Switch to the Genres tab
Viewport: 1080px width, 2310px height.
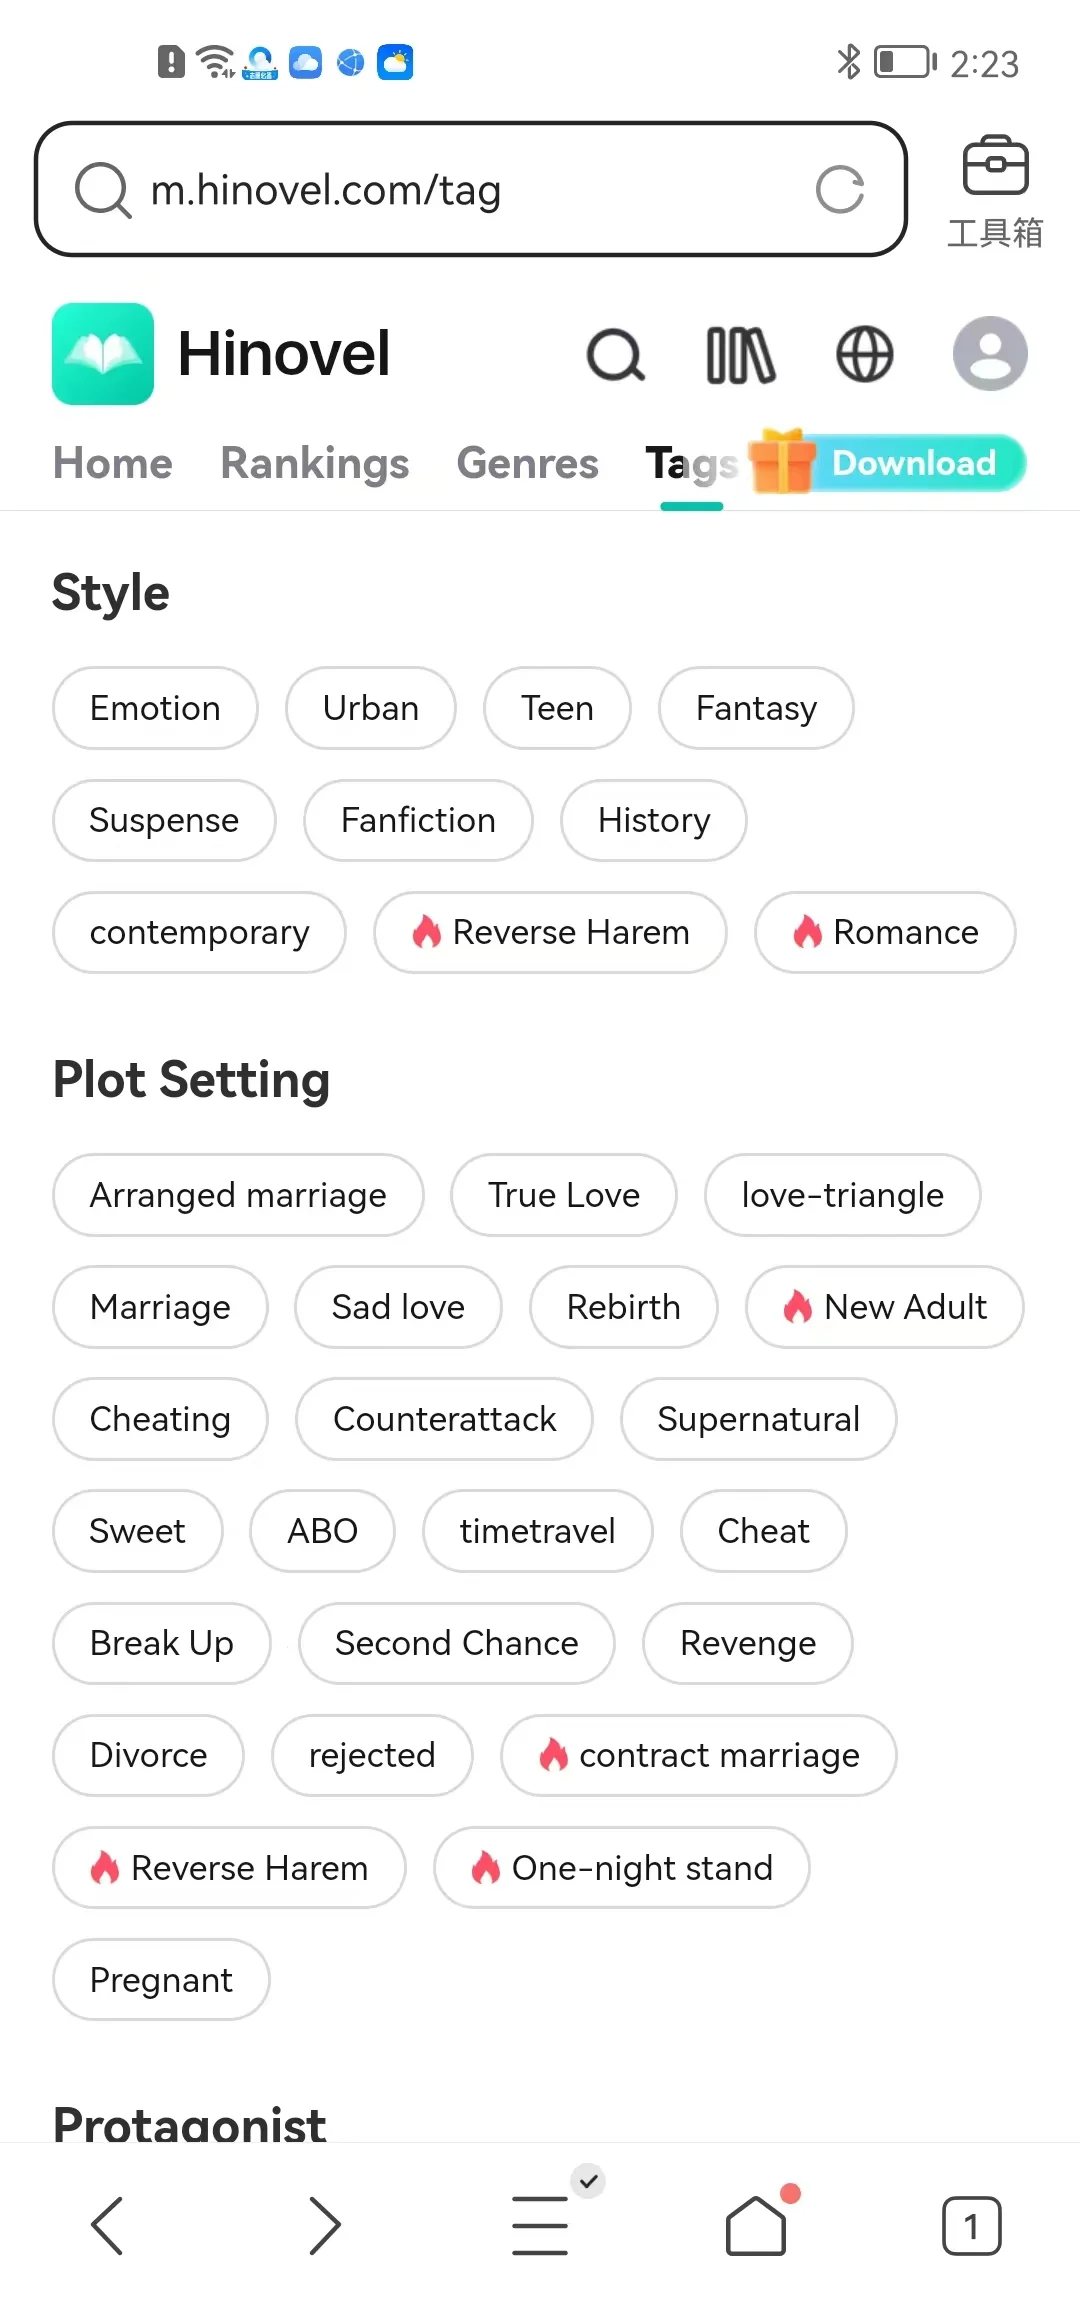pyautogui.click(x=527, y=463)
